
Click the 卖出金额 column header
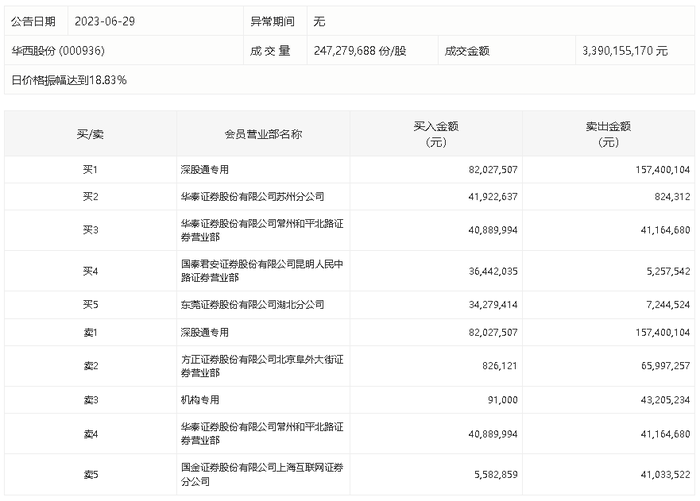click(608, 134)
